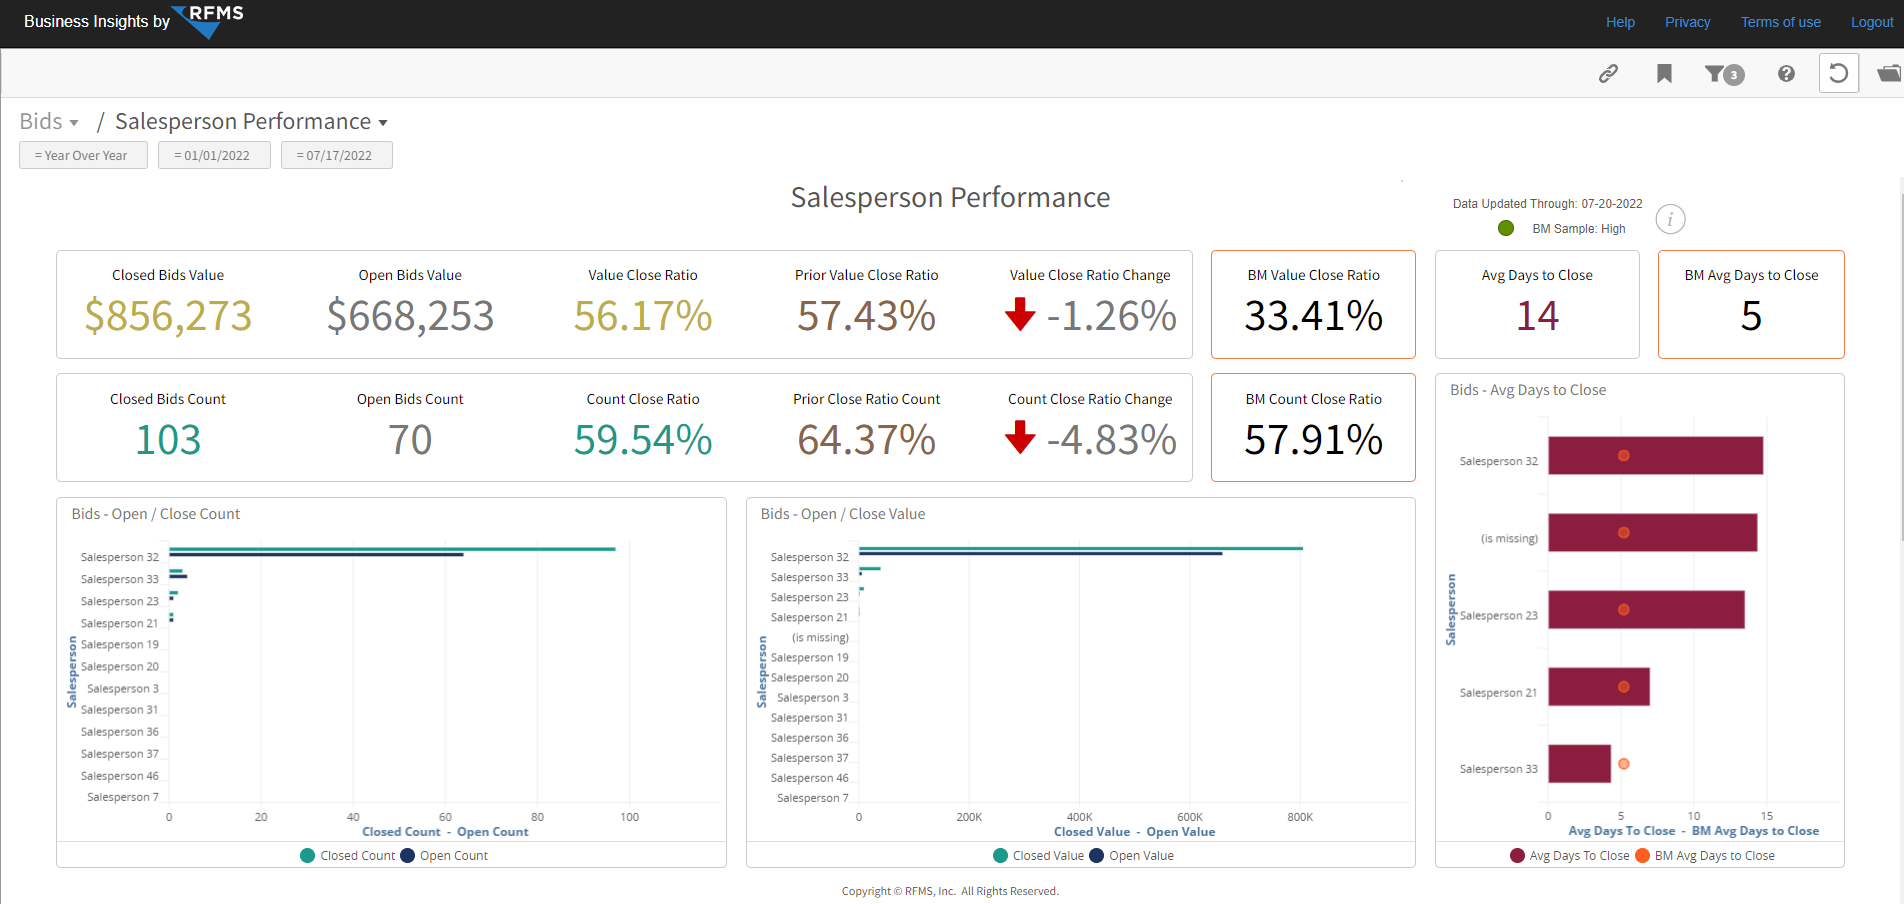Open the Privacy link

click(1687, 22)
